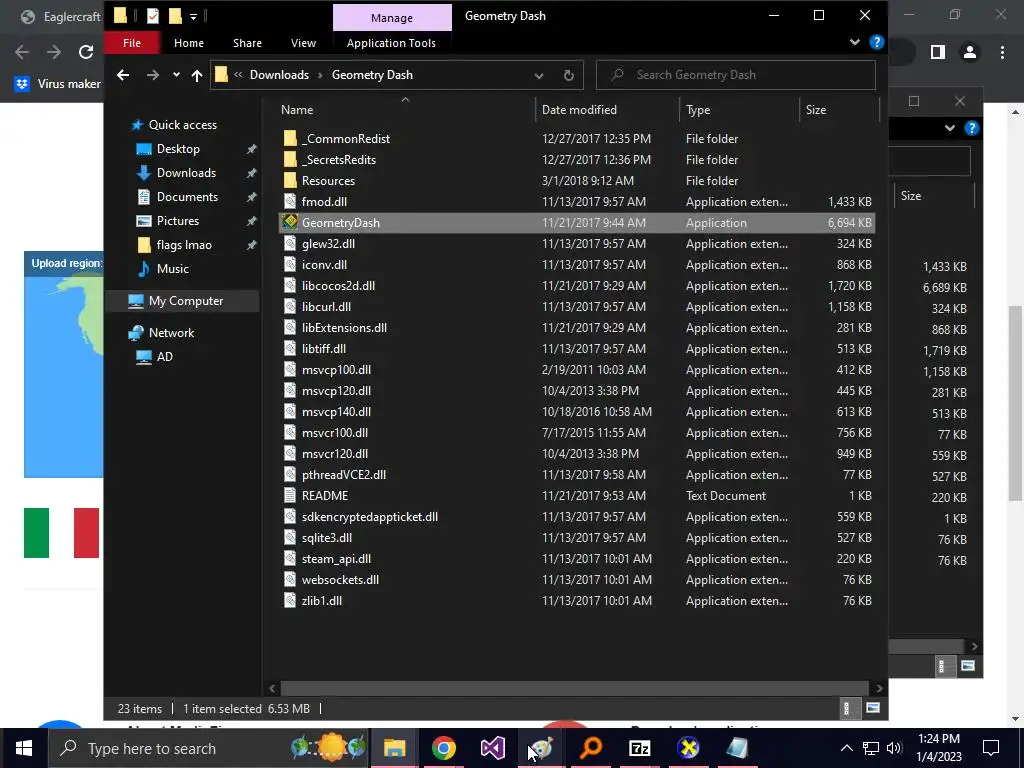Expand the address bar history dropdown
1024x768 pixels.
[539, 76]
